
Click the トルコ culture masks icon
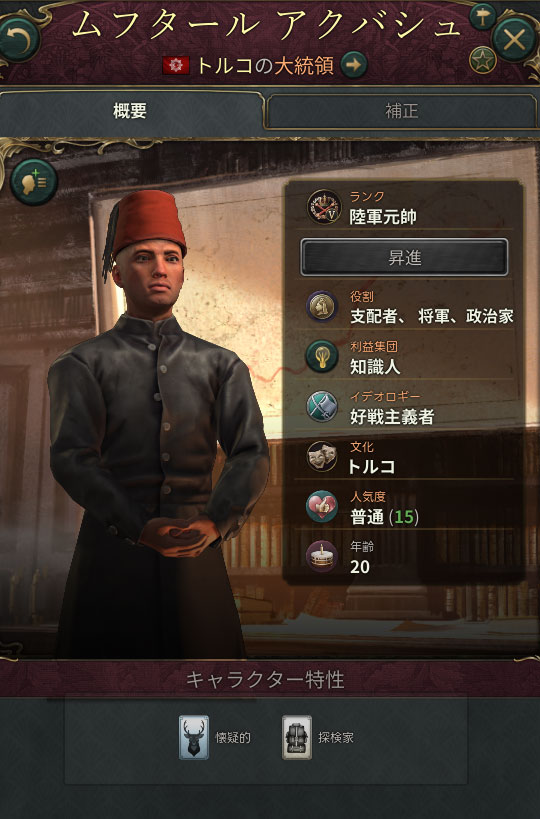322,456
